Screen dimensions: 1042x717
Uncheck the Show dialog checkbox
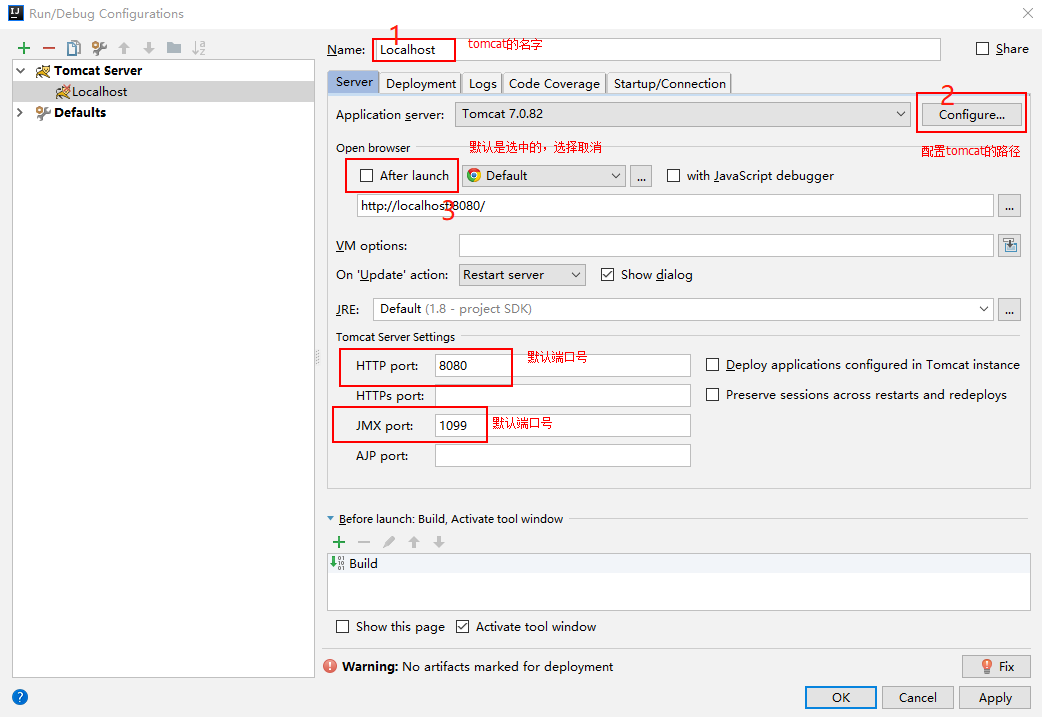click(607, 274)
